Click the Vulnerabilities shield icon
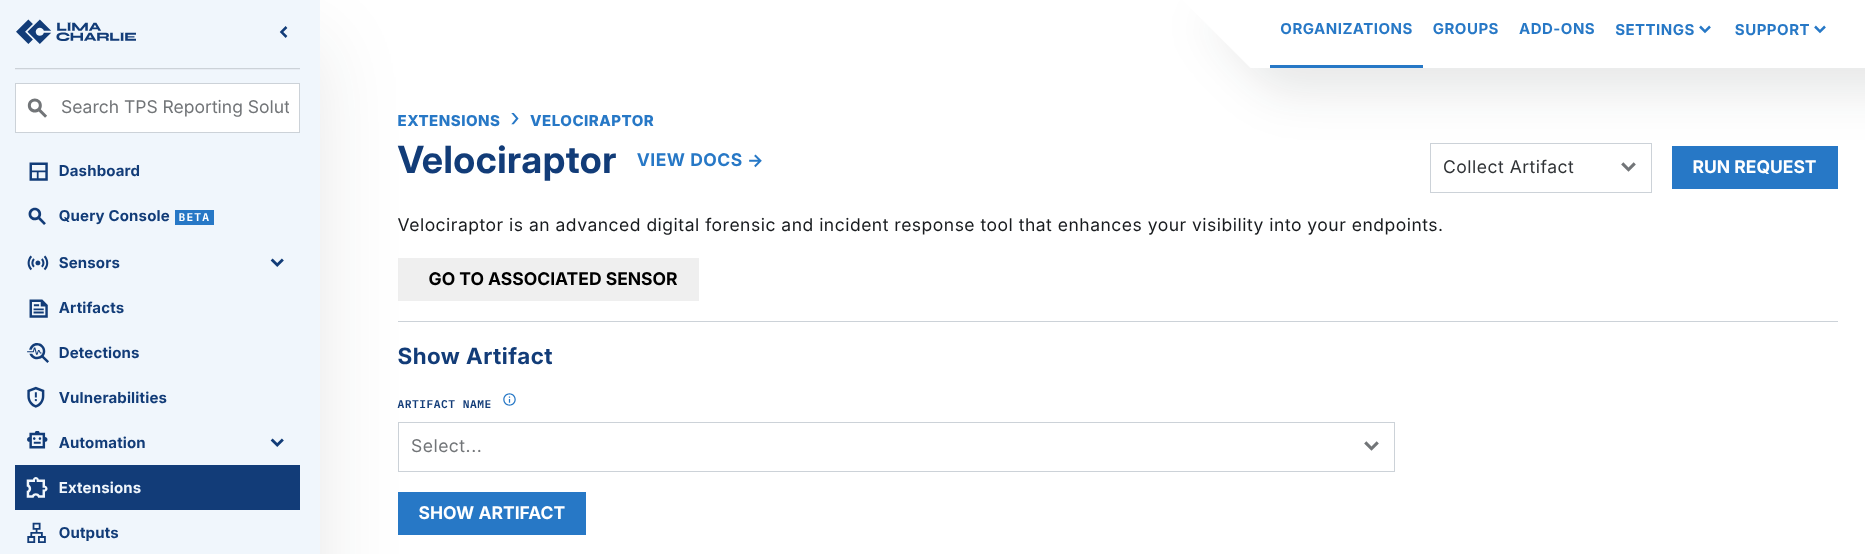The height and width of the screenshot is (554, 1865). [37, 398]
